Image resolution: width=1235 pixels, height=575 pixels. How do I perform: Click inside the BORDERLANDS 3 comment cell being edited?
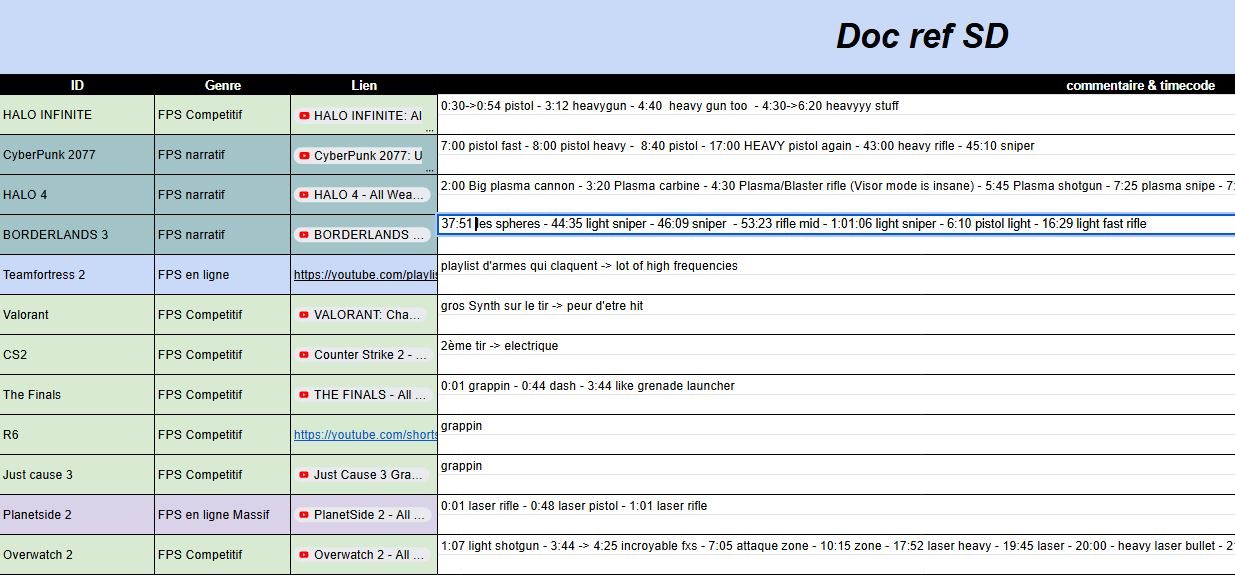pyautogui.click(x=836, y=224)
